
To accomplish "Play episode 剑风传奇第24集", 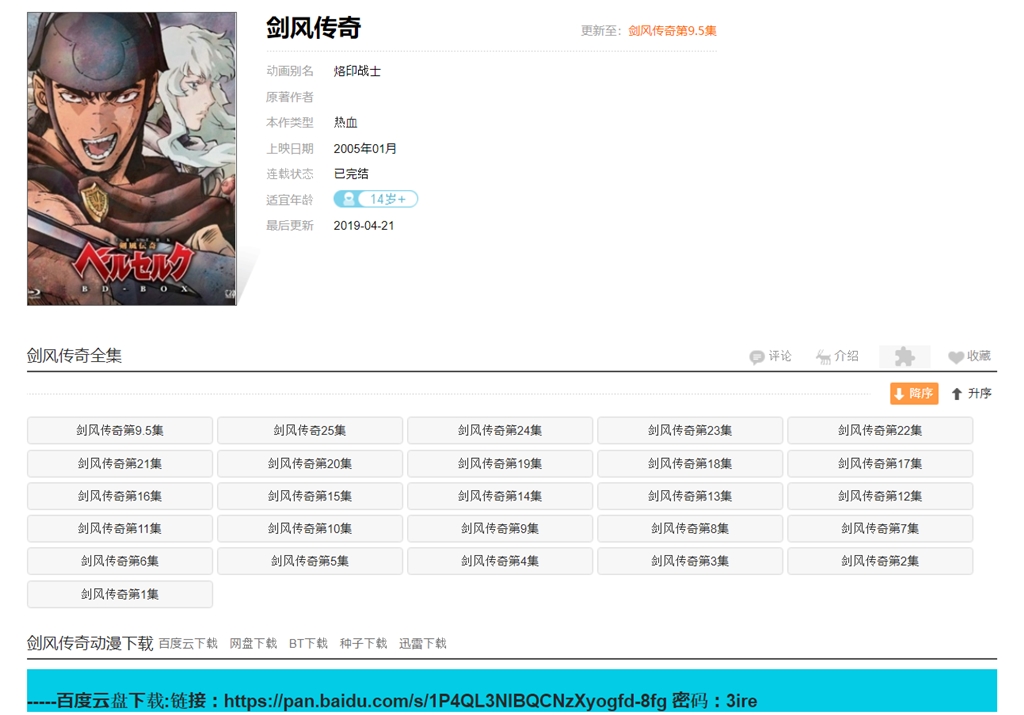I will [x=500, y=430].
